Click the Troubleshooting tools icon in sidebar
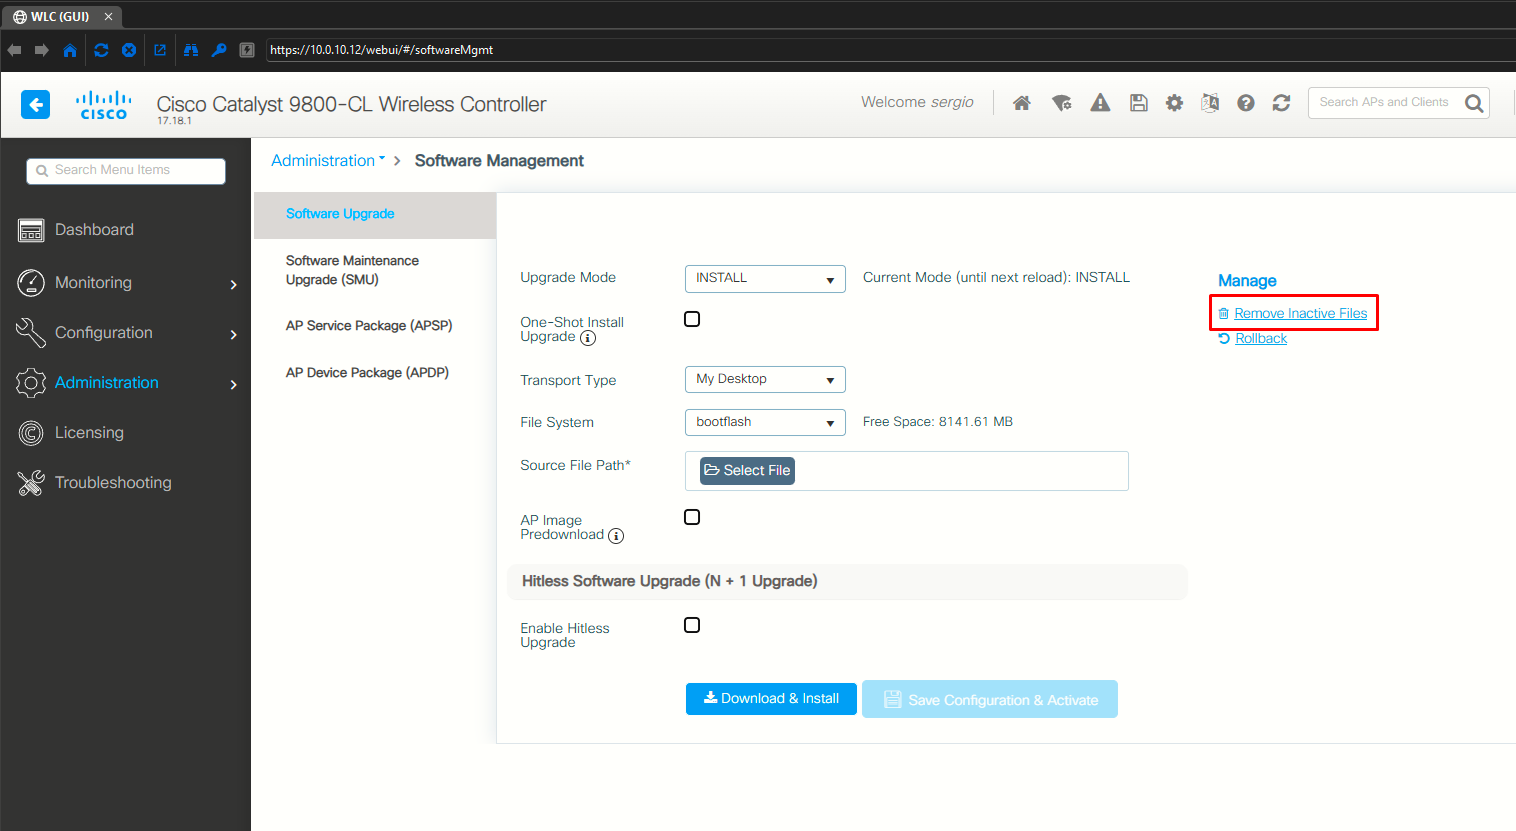 coord(31,483)
